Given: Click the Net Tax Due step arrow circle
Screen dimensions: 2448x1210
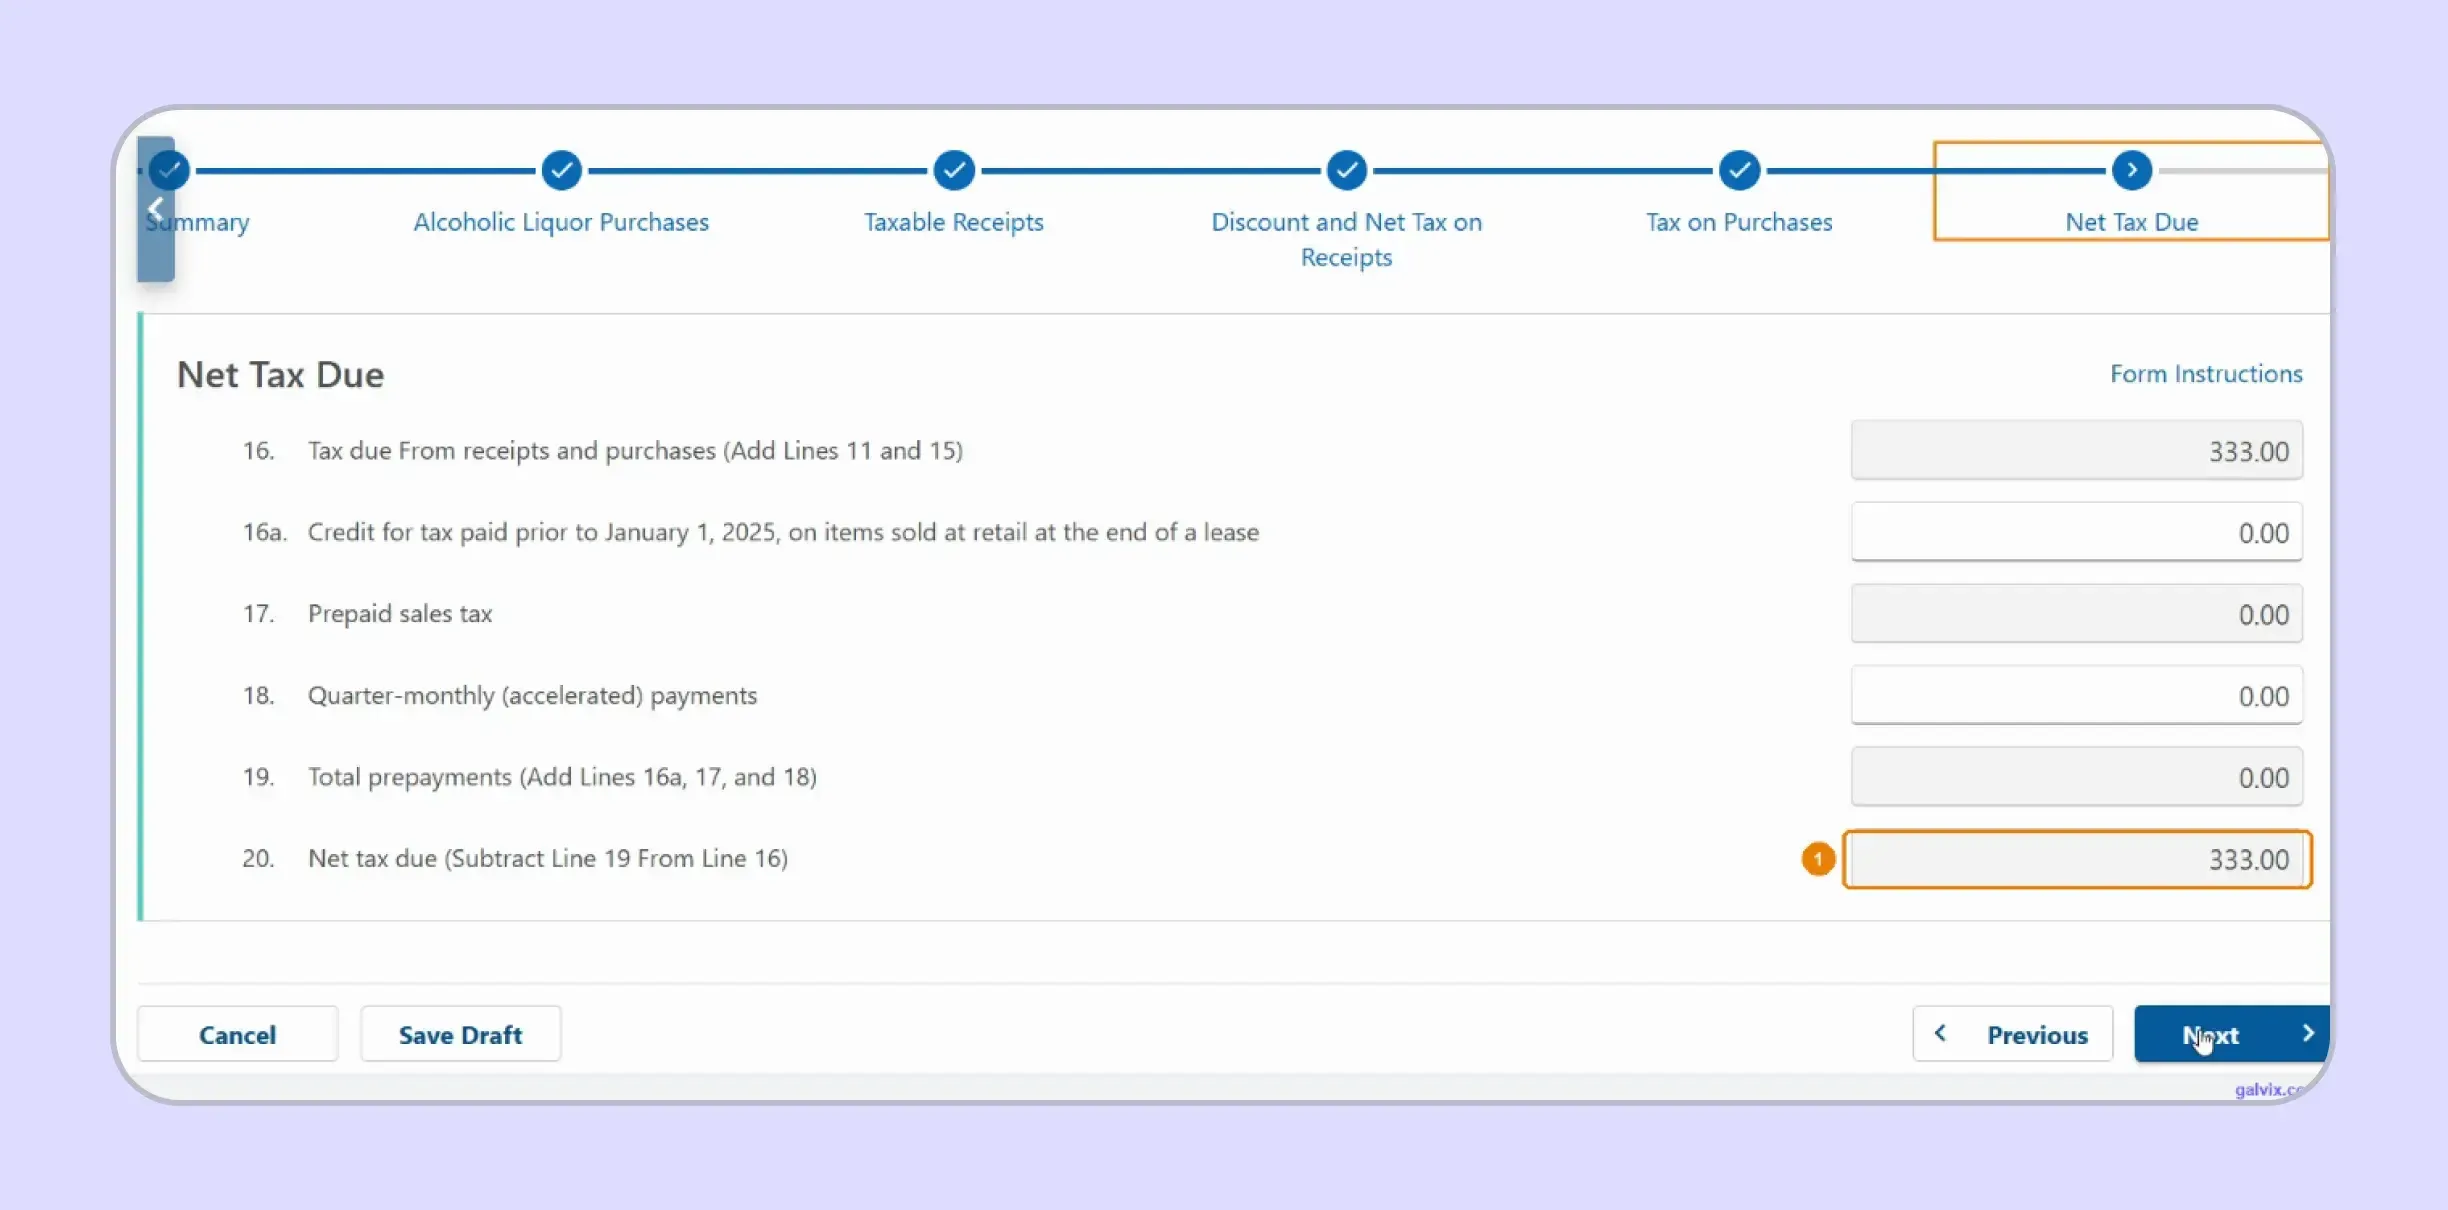Looking at the screenshot, I should (x=2132, y=171).
